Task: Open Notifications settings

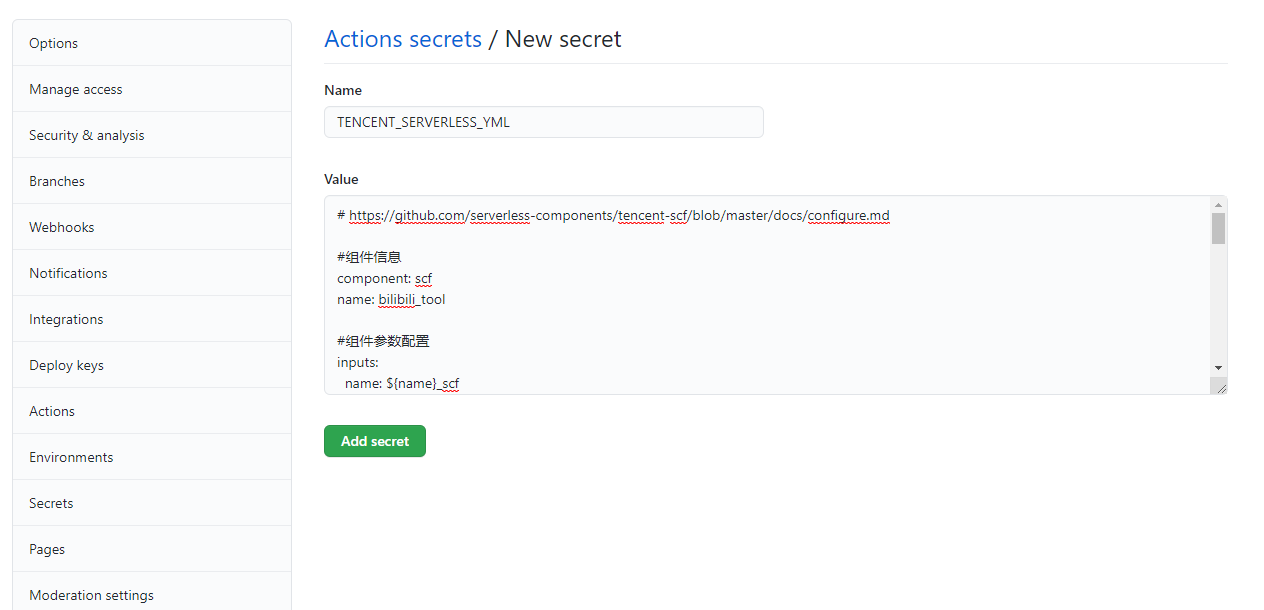Action: point(67,272)
